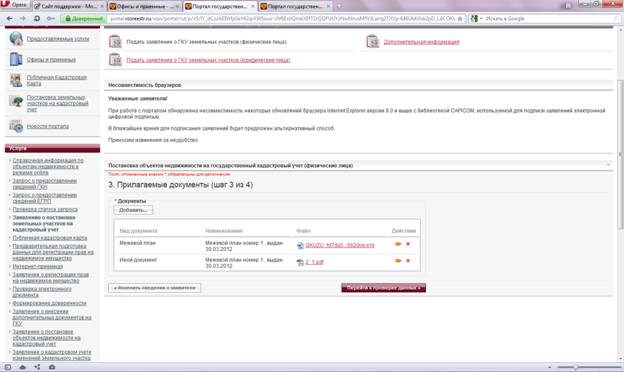
Task: Open the 'Офисы и приемные' sidebar link
Action: tap(51, 60)
